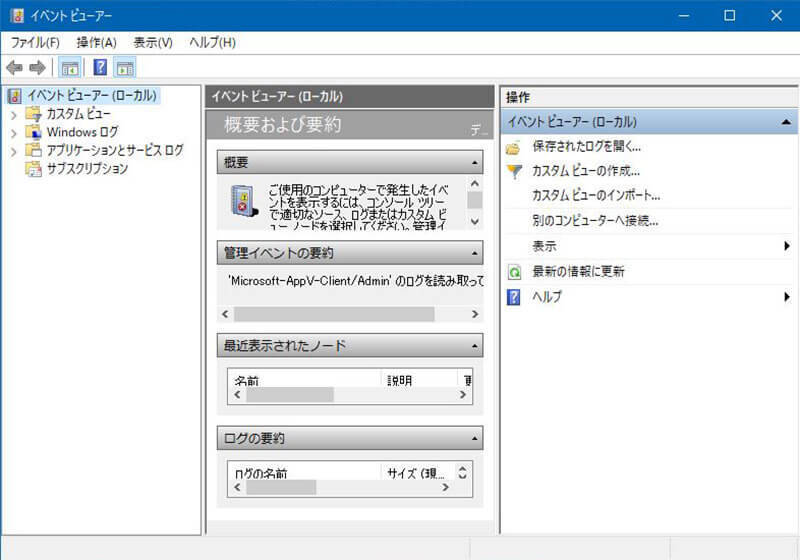Screen dimensions: 800x560
Task: Toggle the console tree show/hide toolbar icon
Action: tap(69, 68)
